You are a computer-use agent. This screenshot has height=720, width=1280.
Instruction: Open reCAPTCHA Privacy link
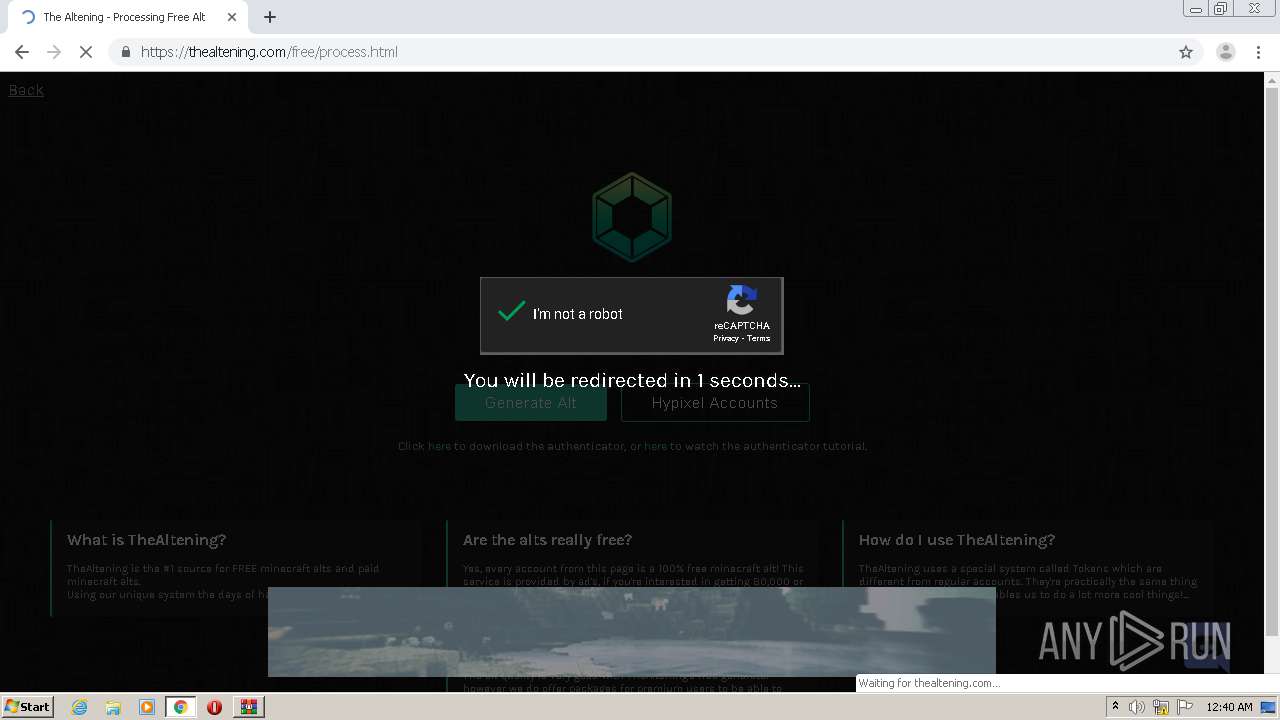pos(726,338)
